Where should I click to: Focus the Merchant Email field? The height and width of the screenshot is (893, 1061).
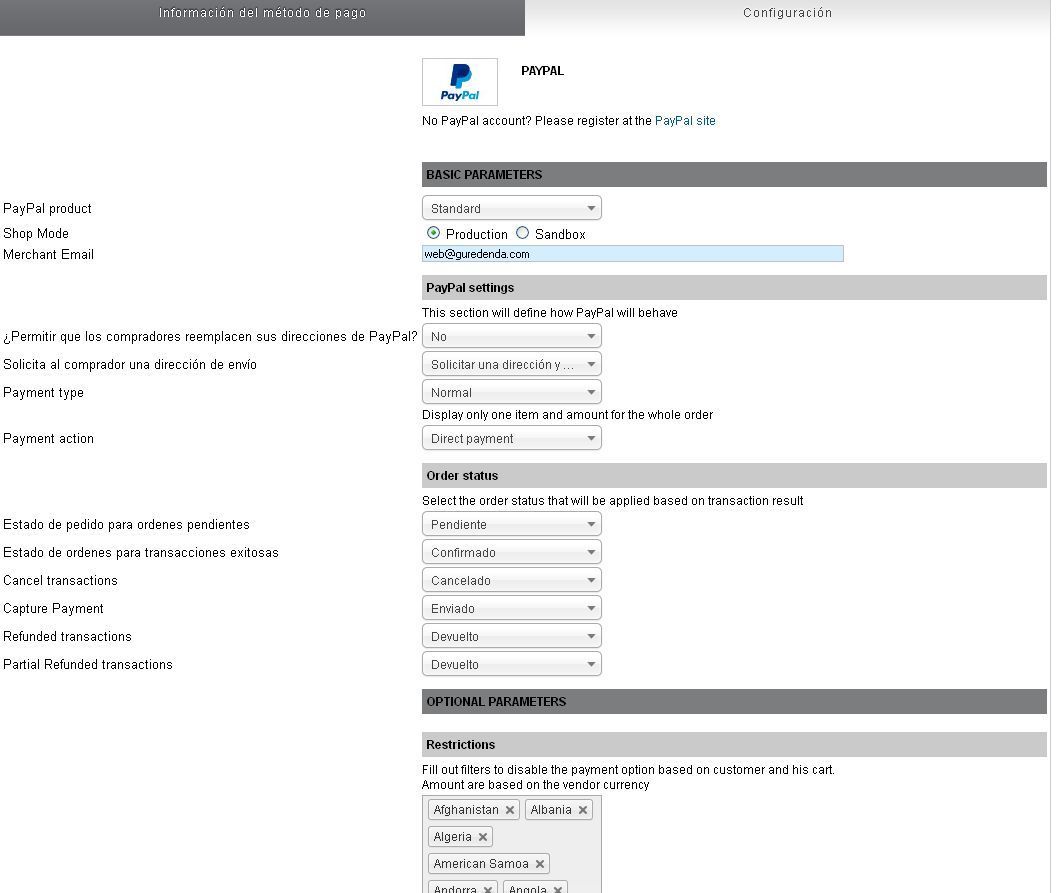click(x=633, y=254)
